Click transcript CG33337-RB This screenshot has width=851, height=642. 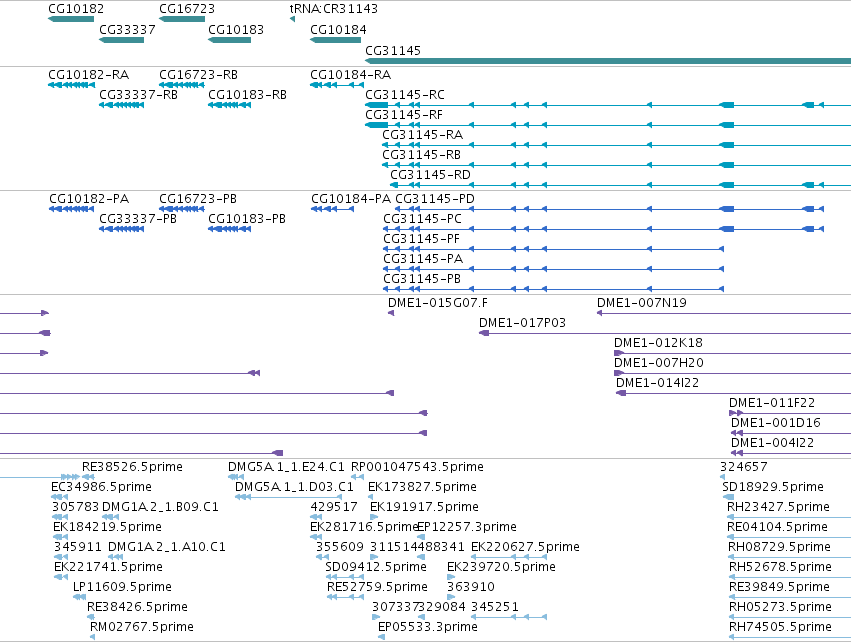click(x=122, y=105)
